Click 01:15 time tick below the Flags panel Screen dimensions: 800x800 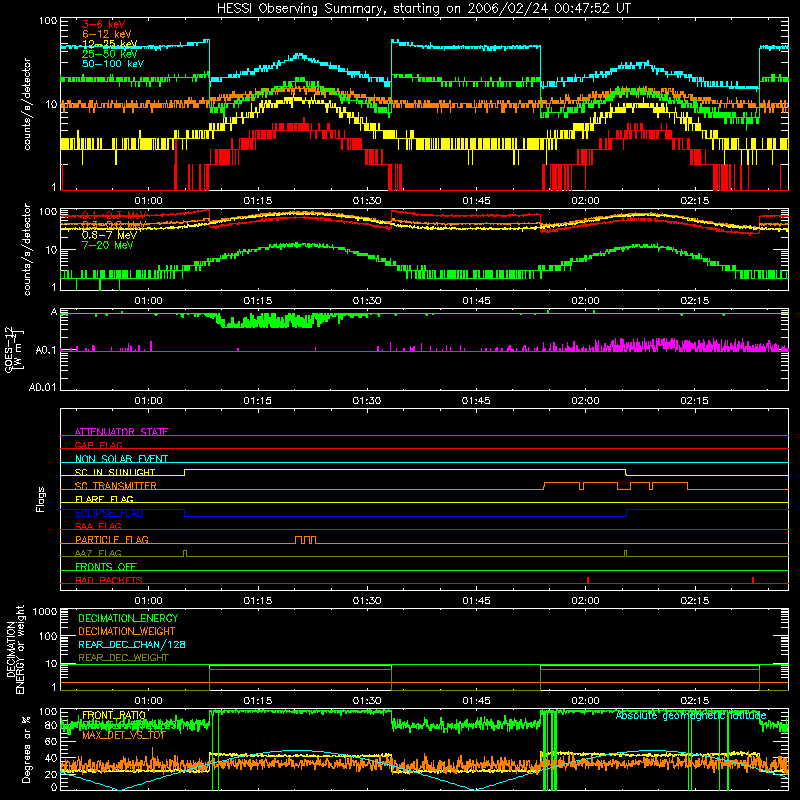click(x=258, y=601)
